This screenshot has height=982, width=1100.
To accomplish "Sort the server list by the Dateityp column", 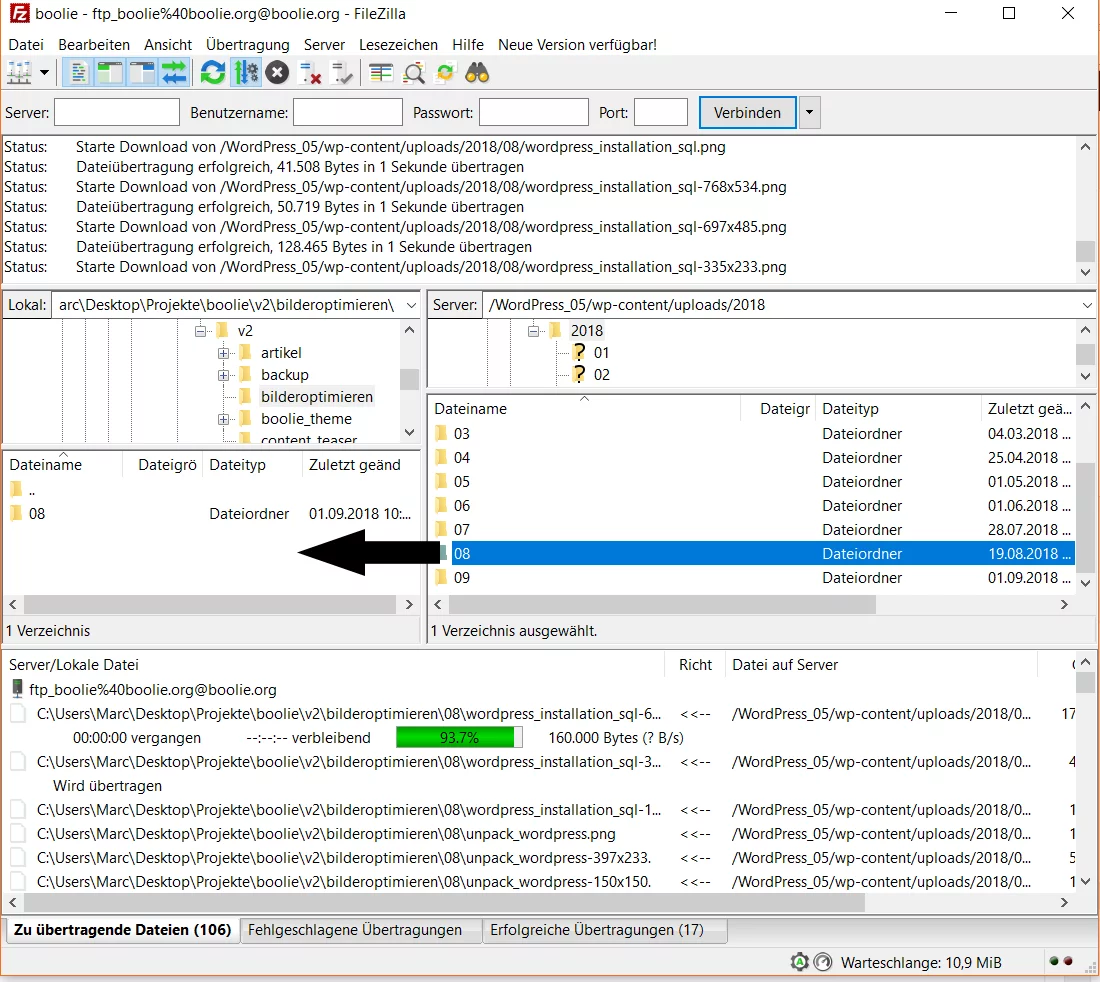I will pos(897,408).
